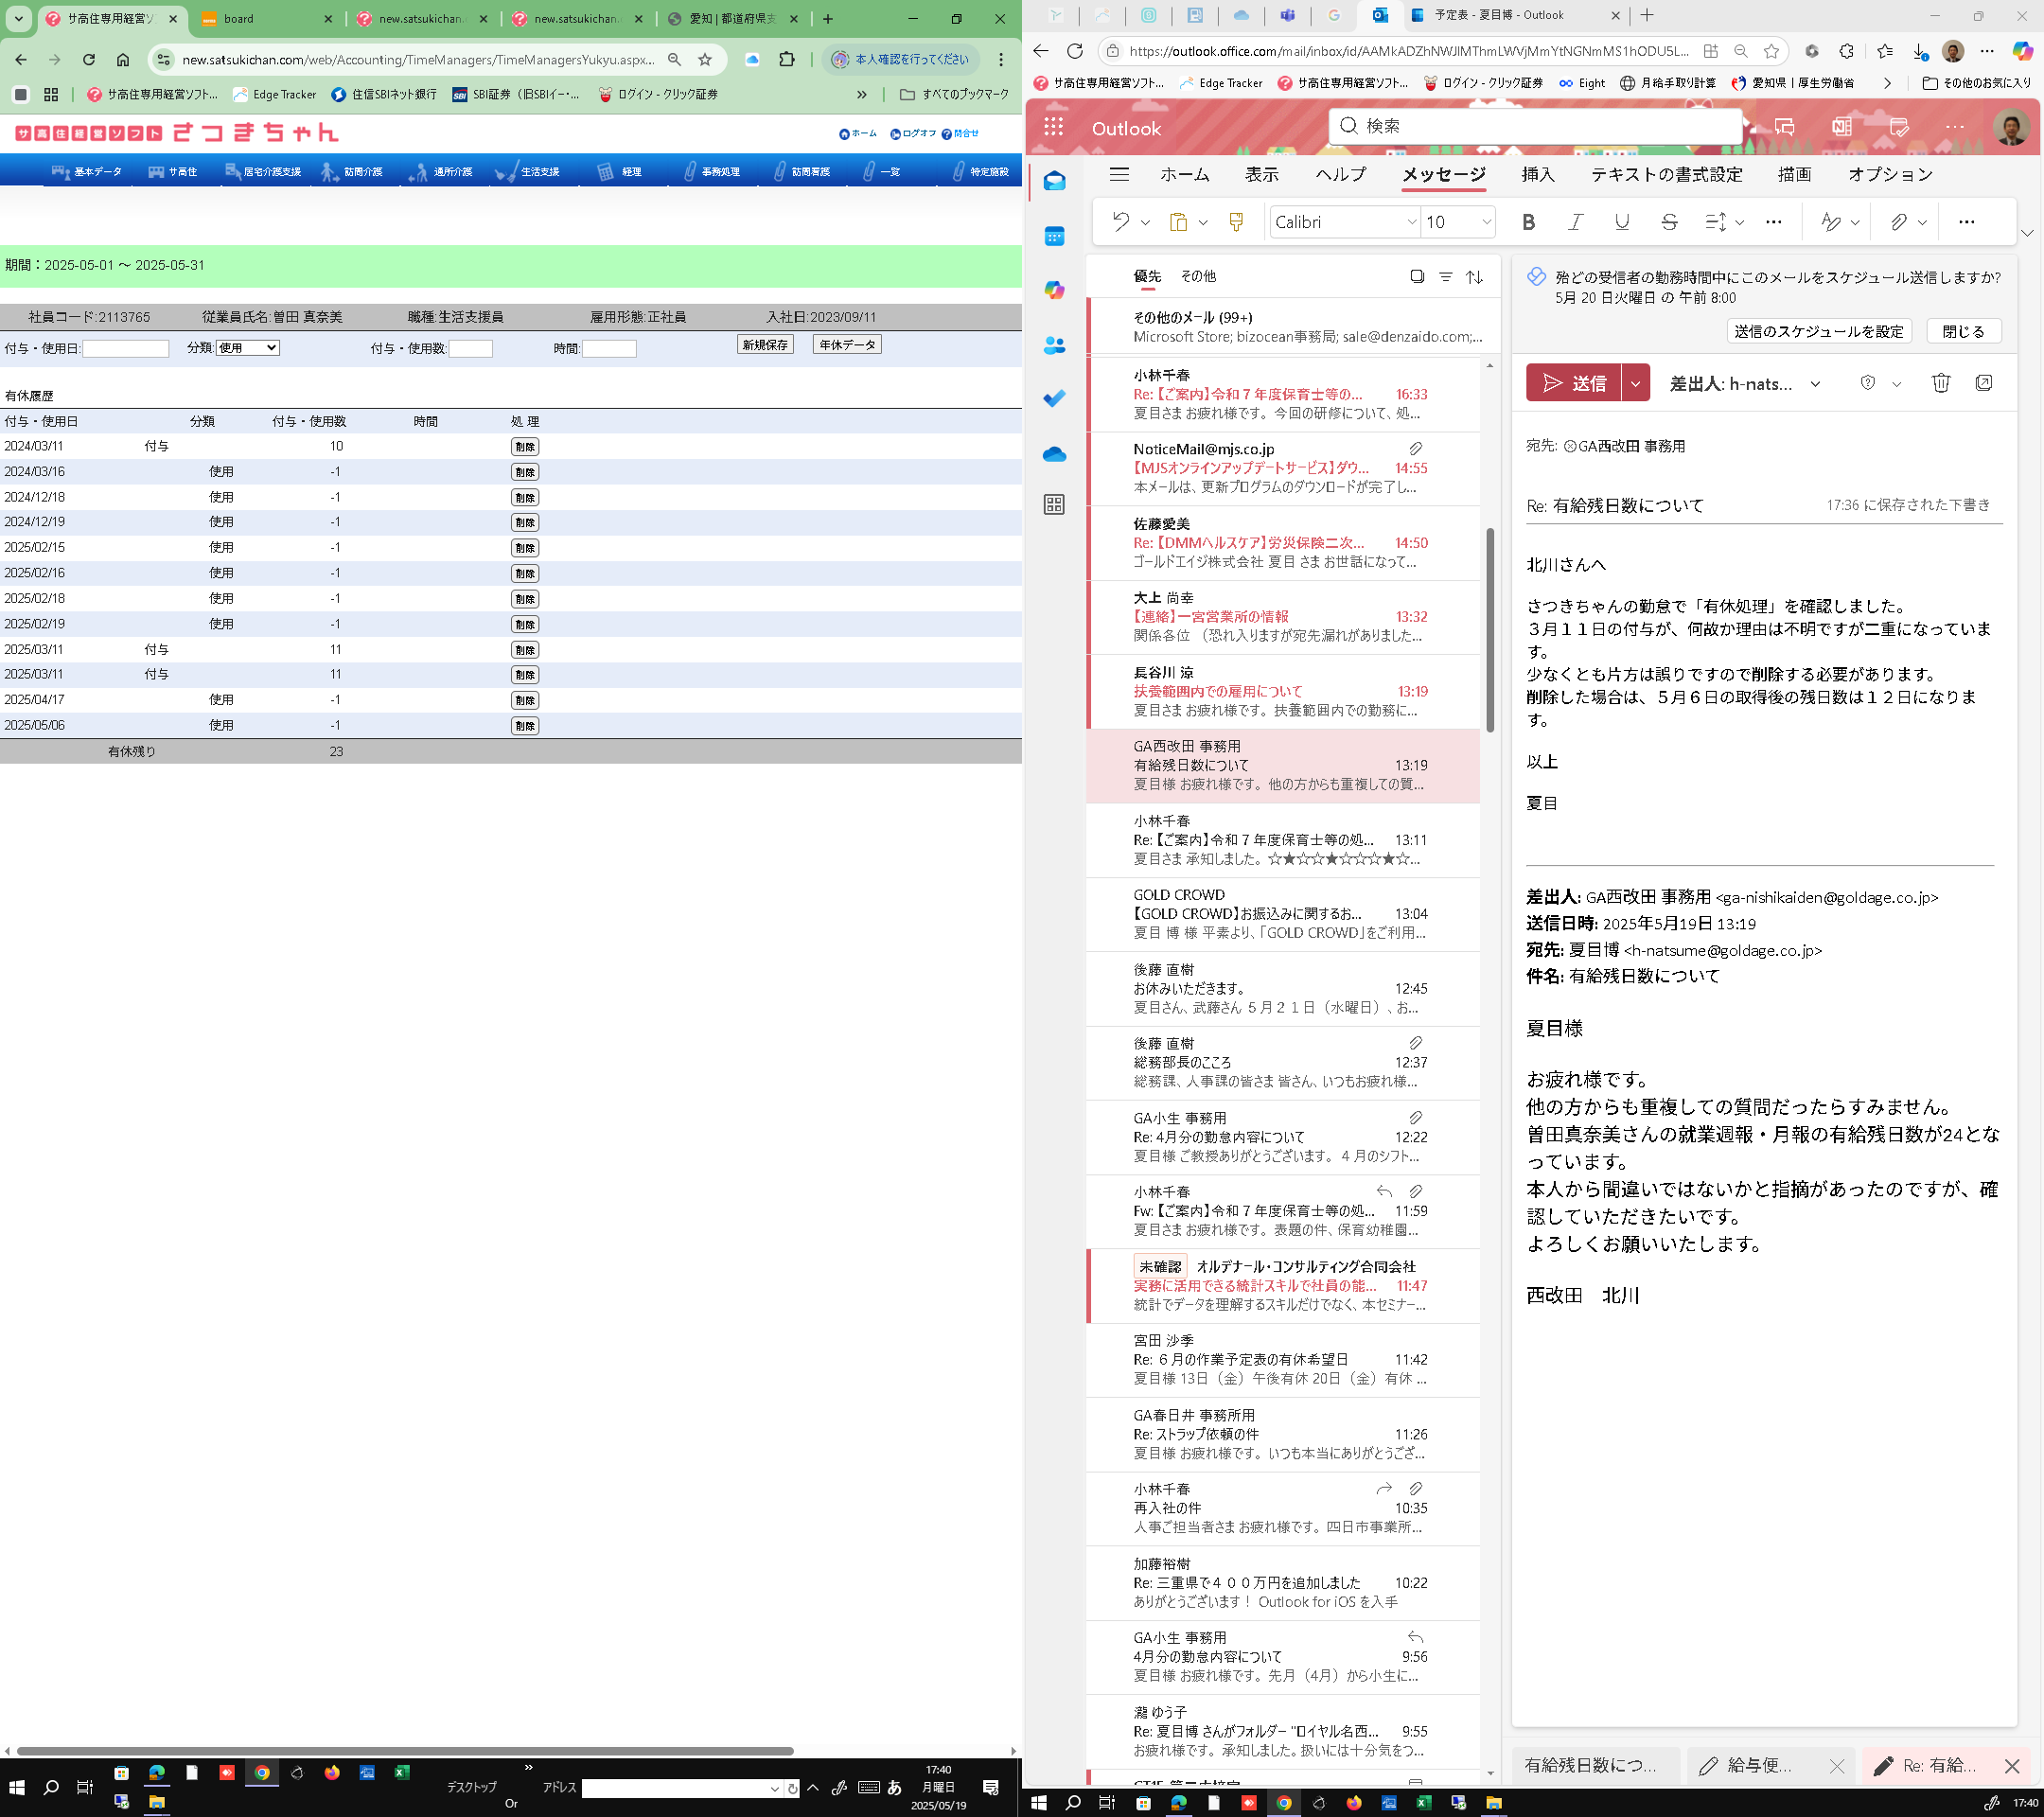Click the 新規保存 button
Screen dimensions: 2044x1817
coord(765,345)
